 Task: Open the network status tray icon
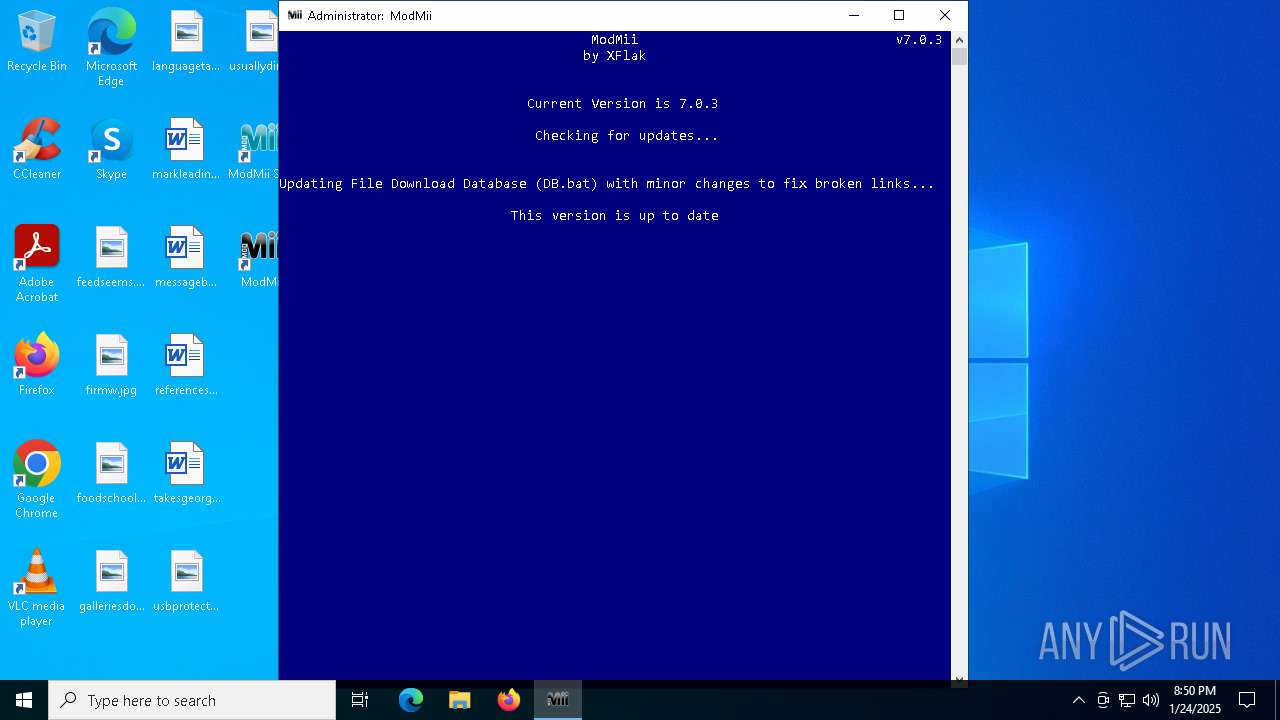[x=1127, y=700]
